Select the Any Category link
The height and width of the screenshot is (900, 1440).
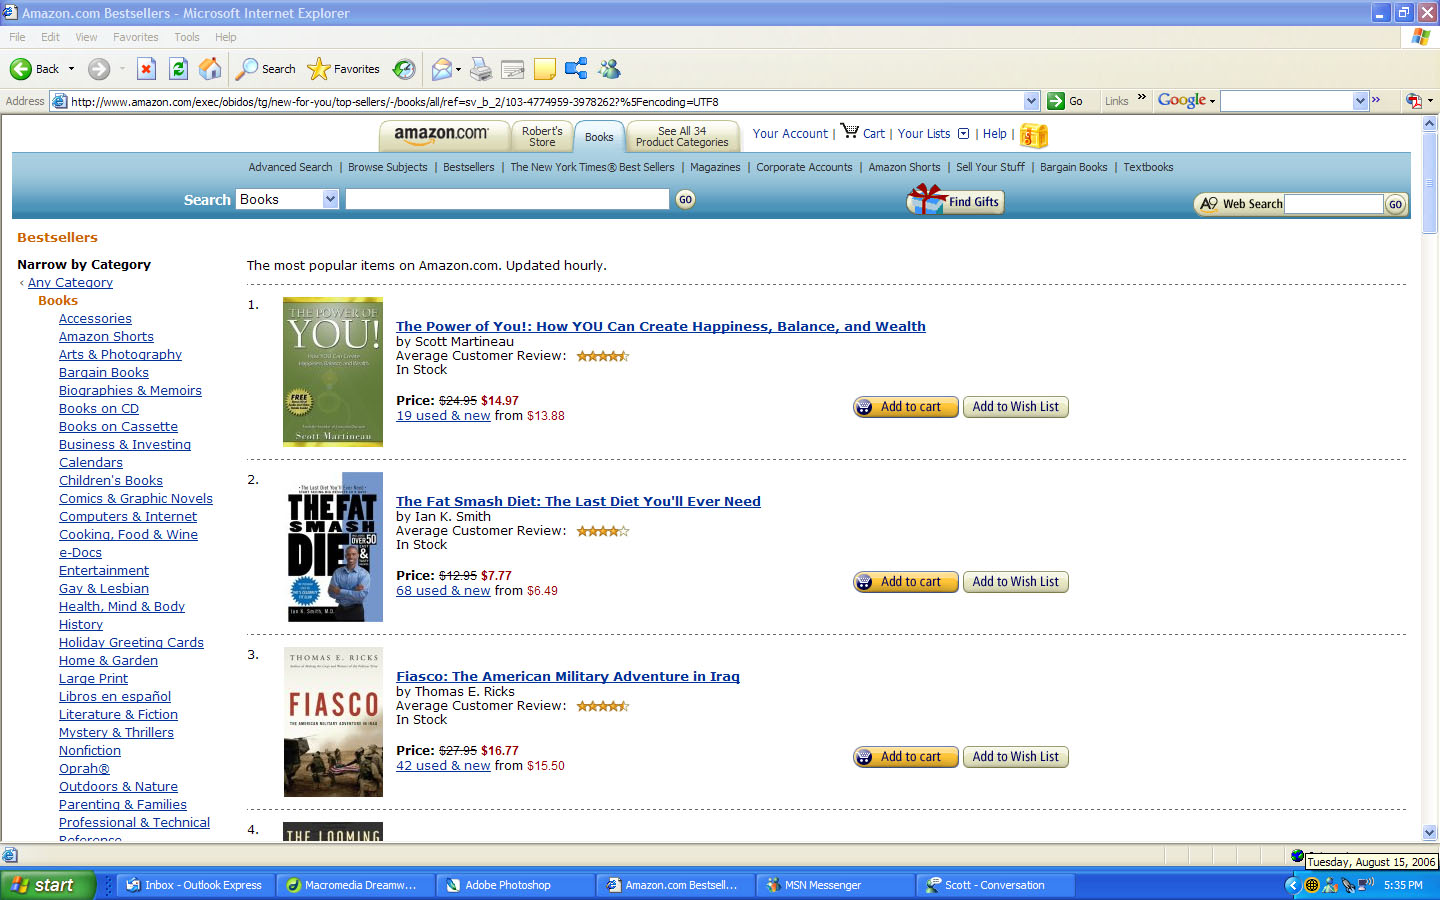click(x=70, y=283)
